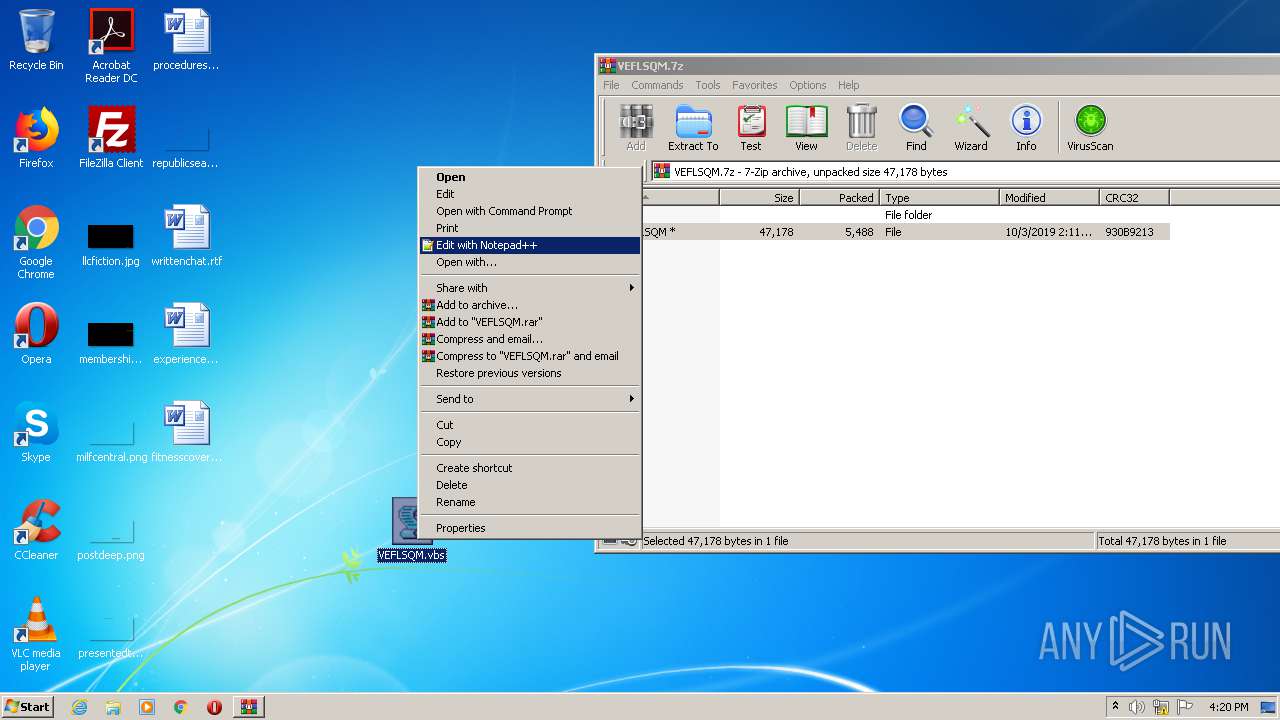Image resolution: width=1280 pixels, height=720 pixels.
Task: Choose Open with Command Prompt
Action: click(x=530, y=211)
